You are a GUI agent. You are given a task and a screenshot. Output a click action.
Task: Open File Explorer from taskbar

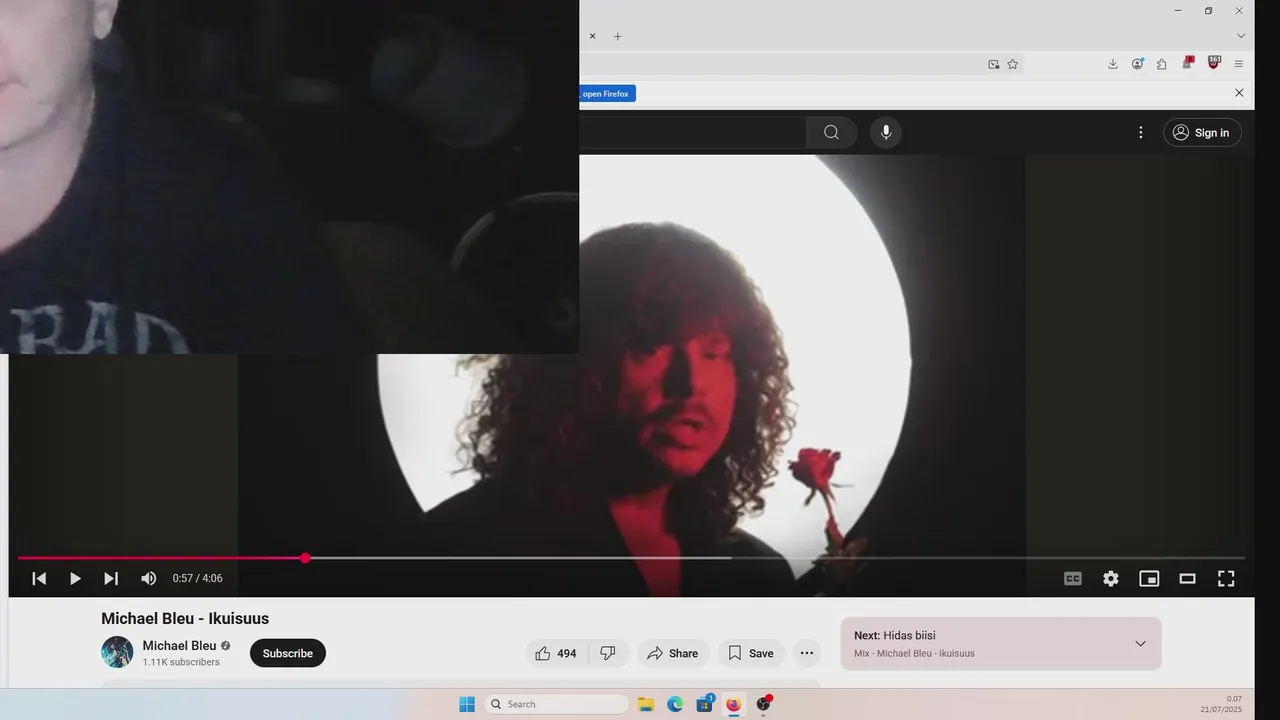(646, 704)
